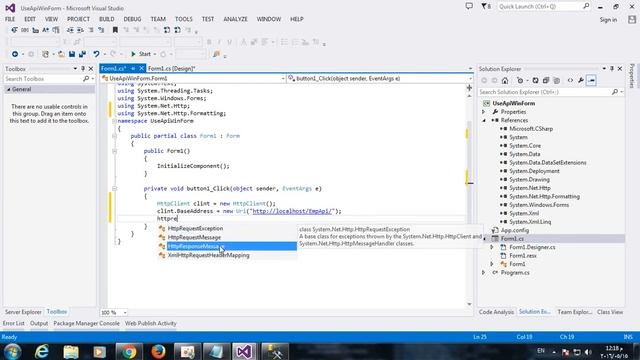640x360 pixels.
Task: Open the Error List tab
Action: pyautogui.click(x=13, y=323)
